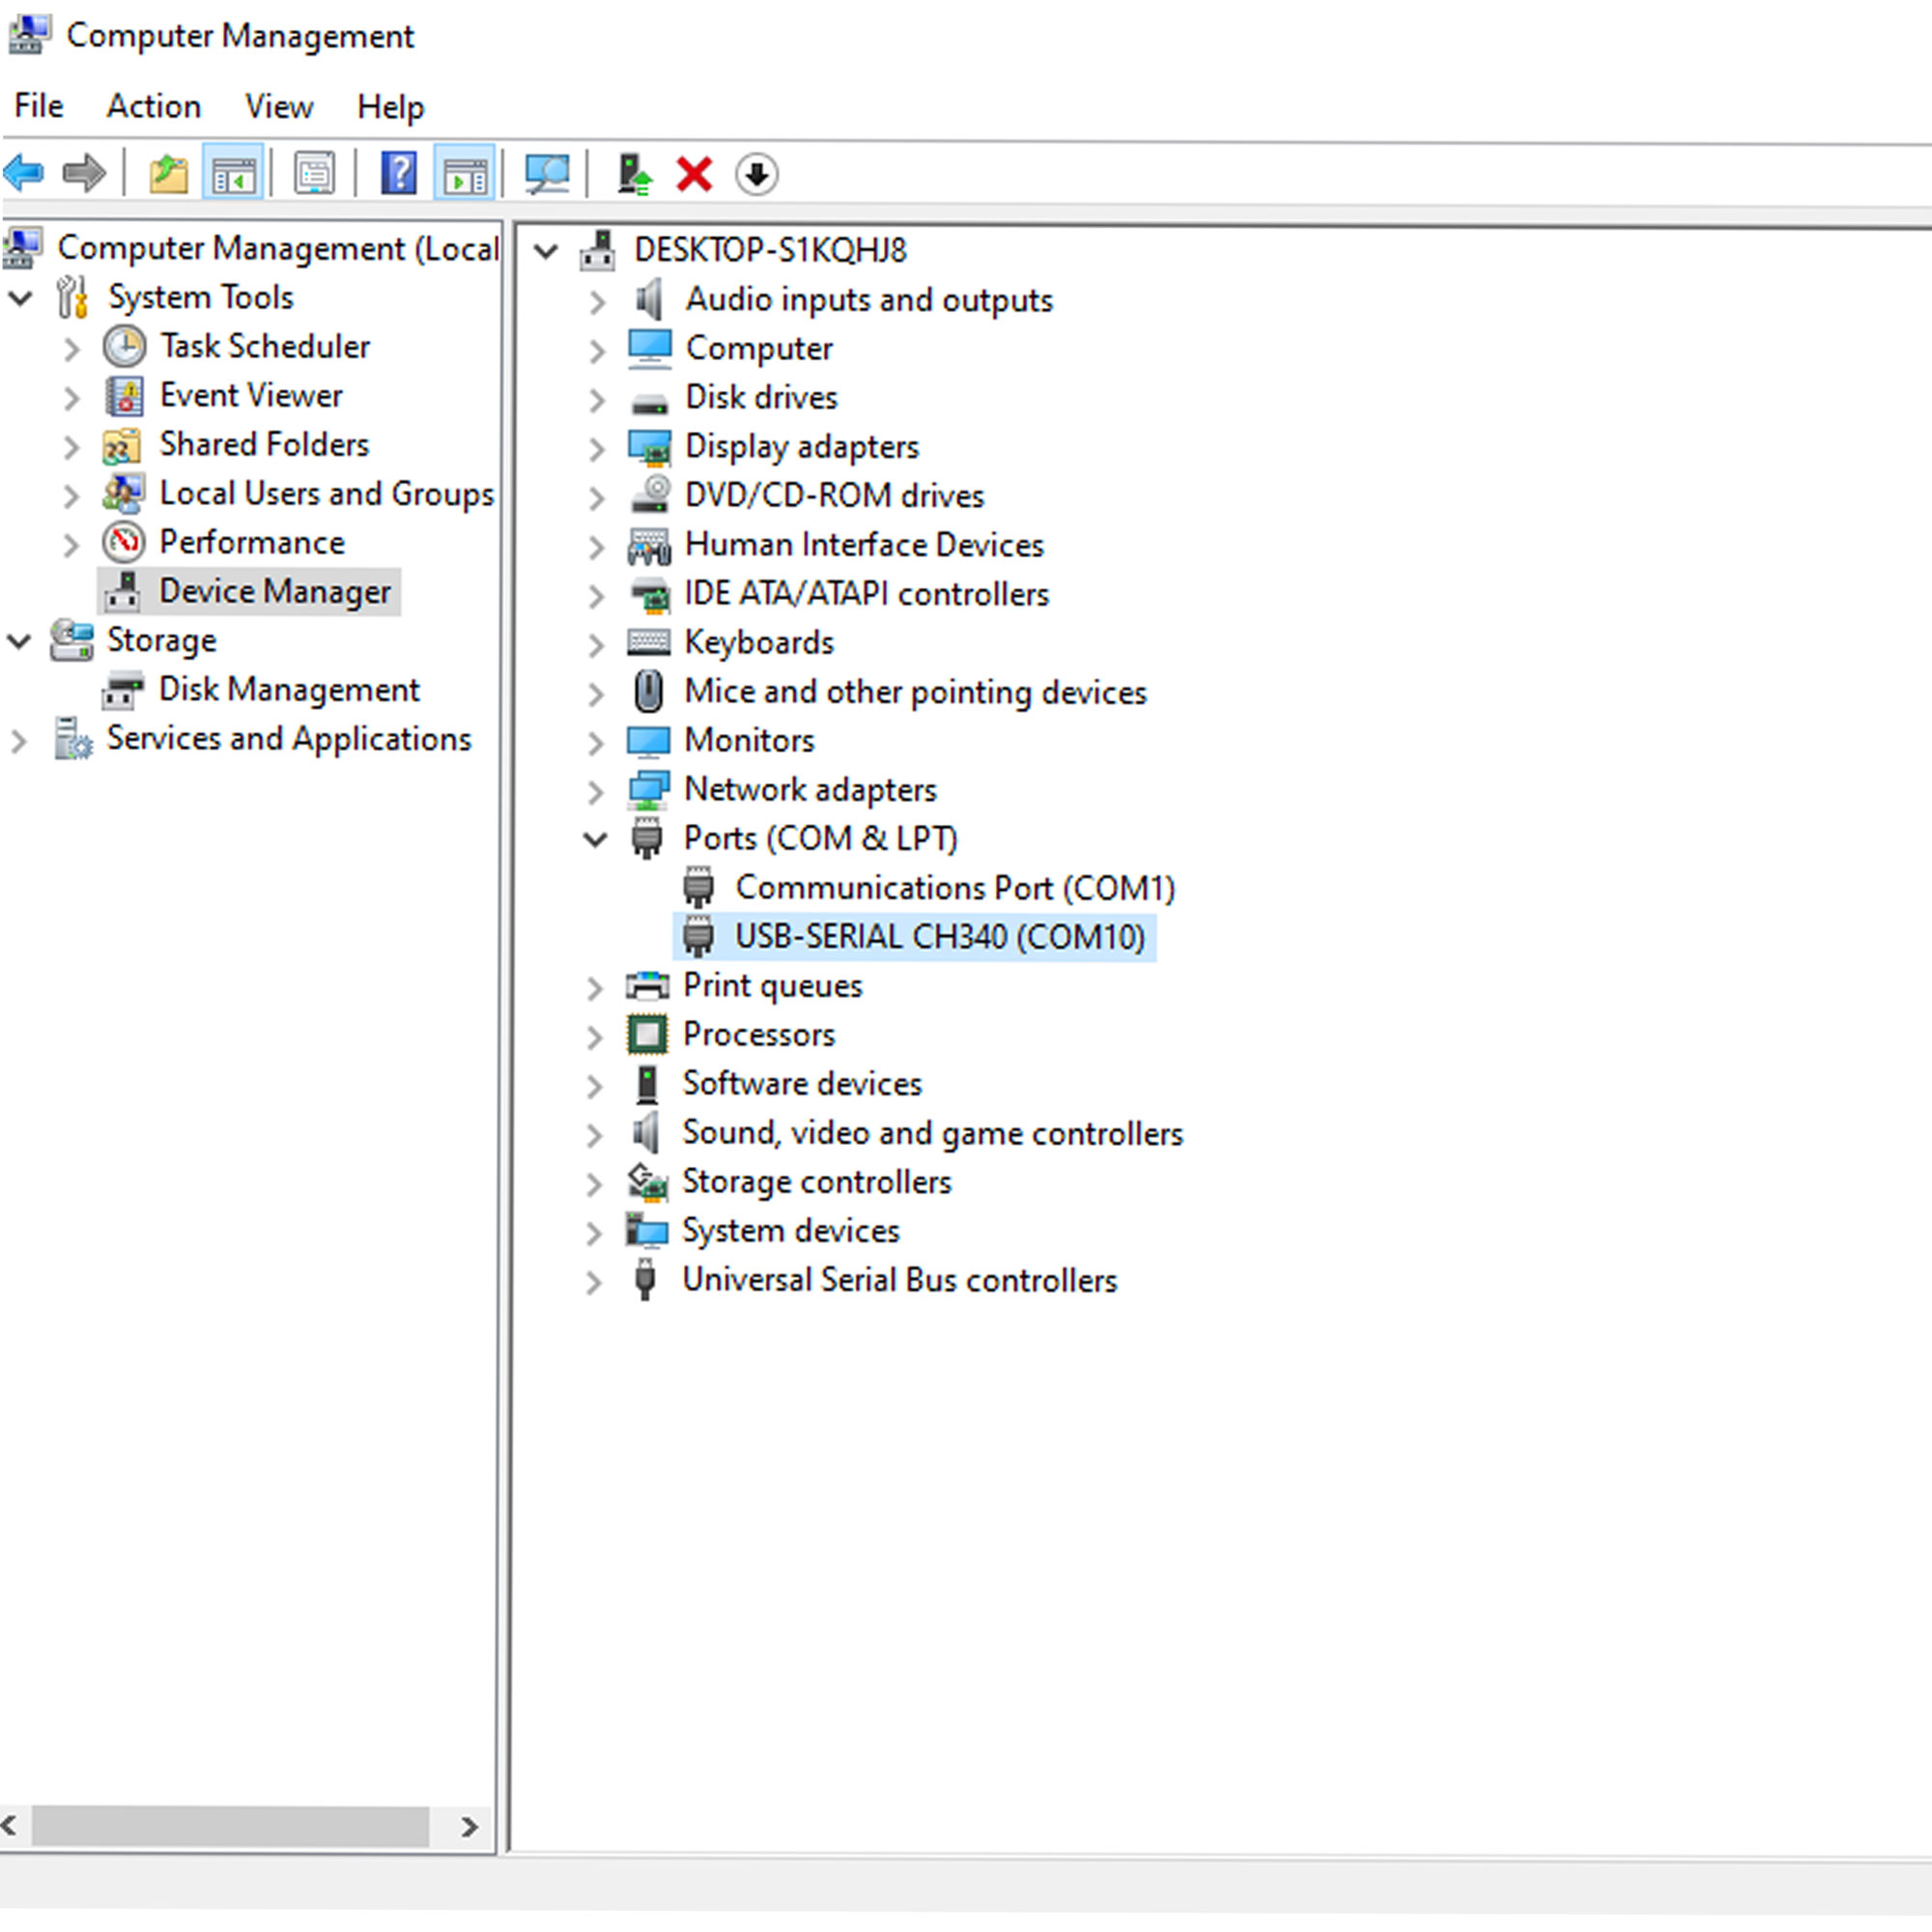Open the Action menu
The height and width of the screenshot is (1932, 1932).
tap(154, 106)
